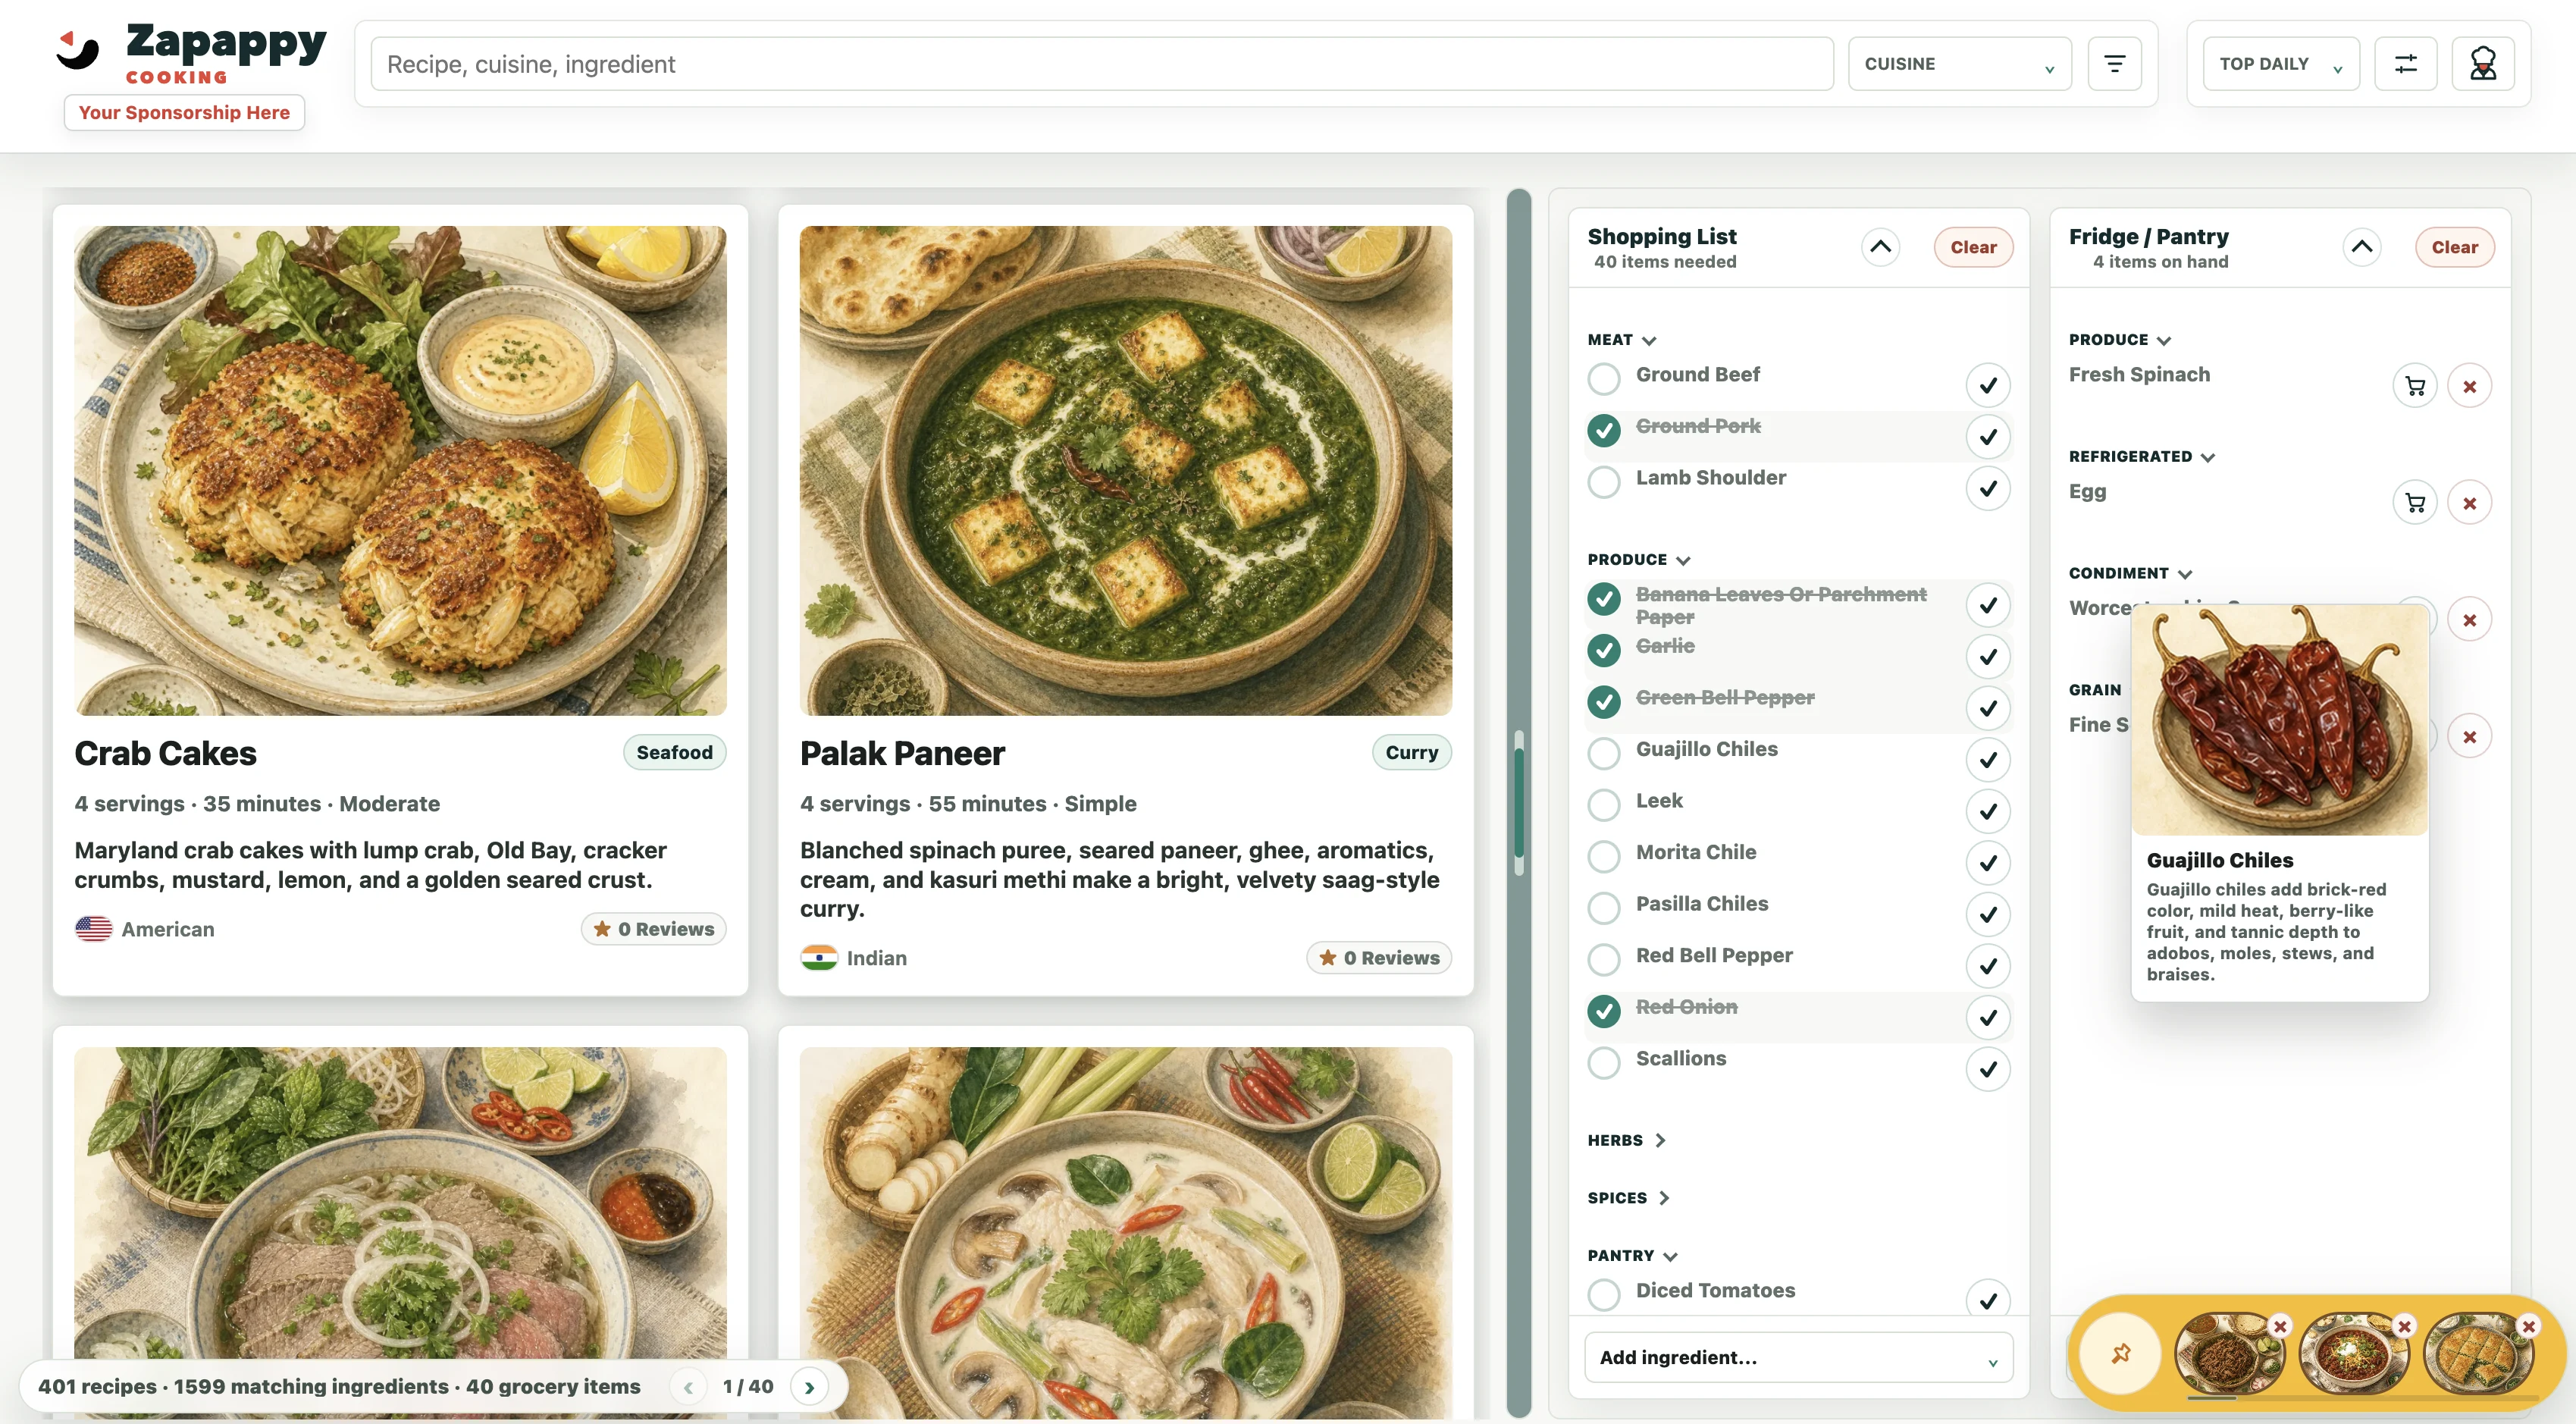The width and height of the screenshot is (2576, 1424).
Task: Remove the Worcestershire condiment item
Action: (x=2469, y=620)
